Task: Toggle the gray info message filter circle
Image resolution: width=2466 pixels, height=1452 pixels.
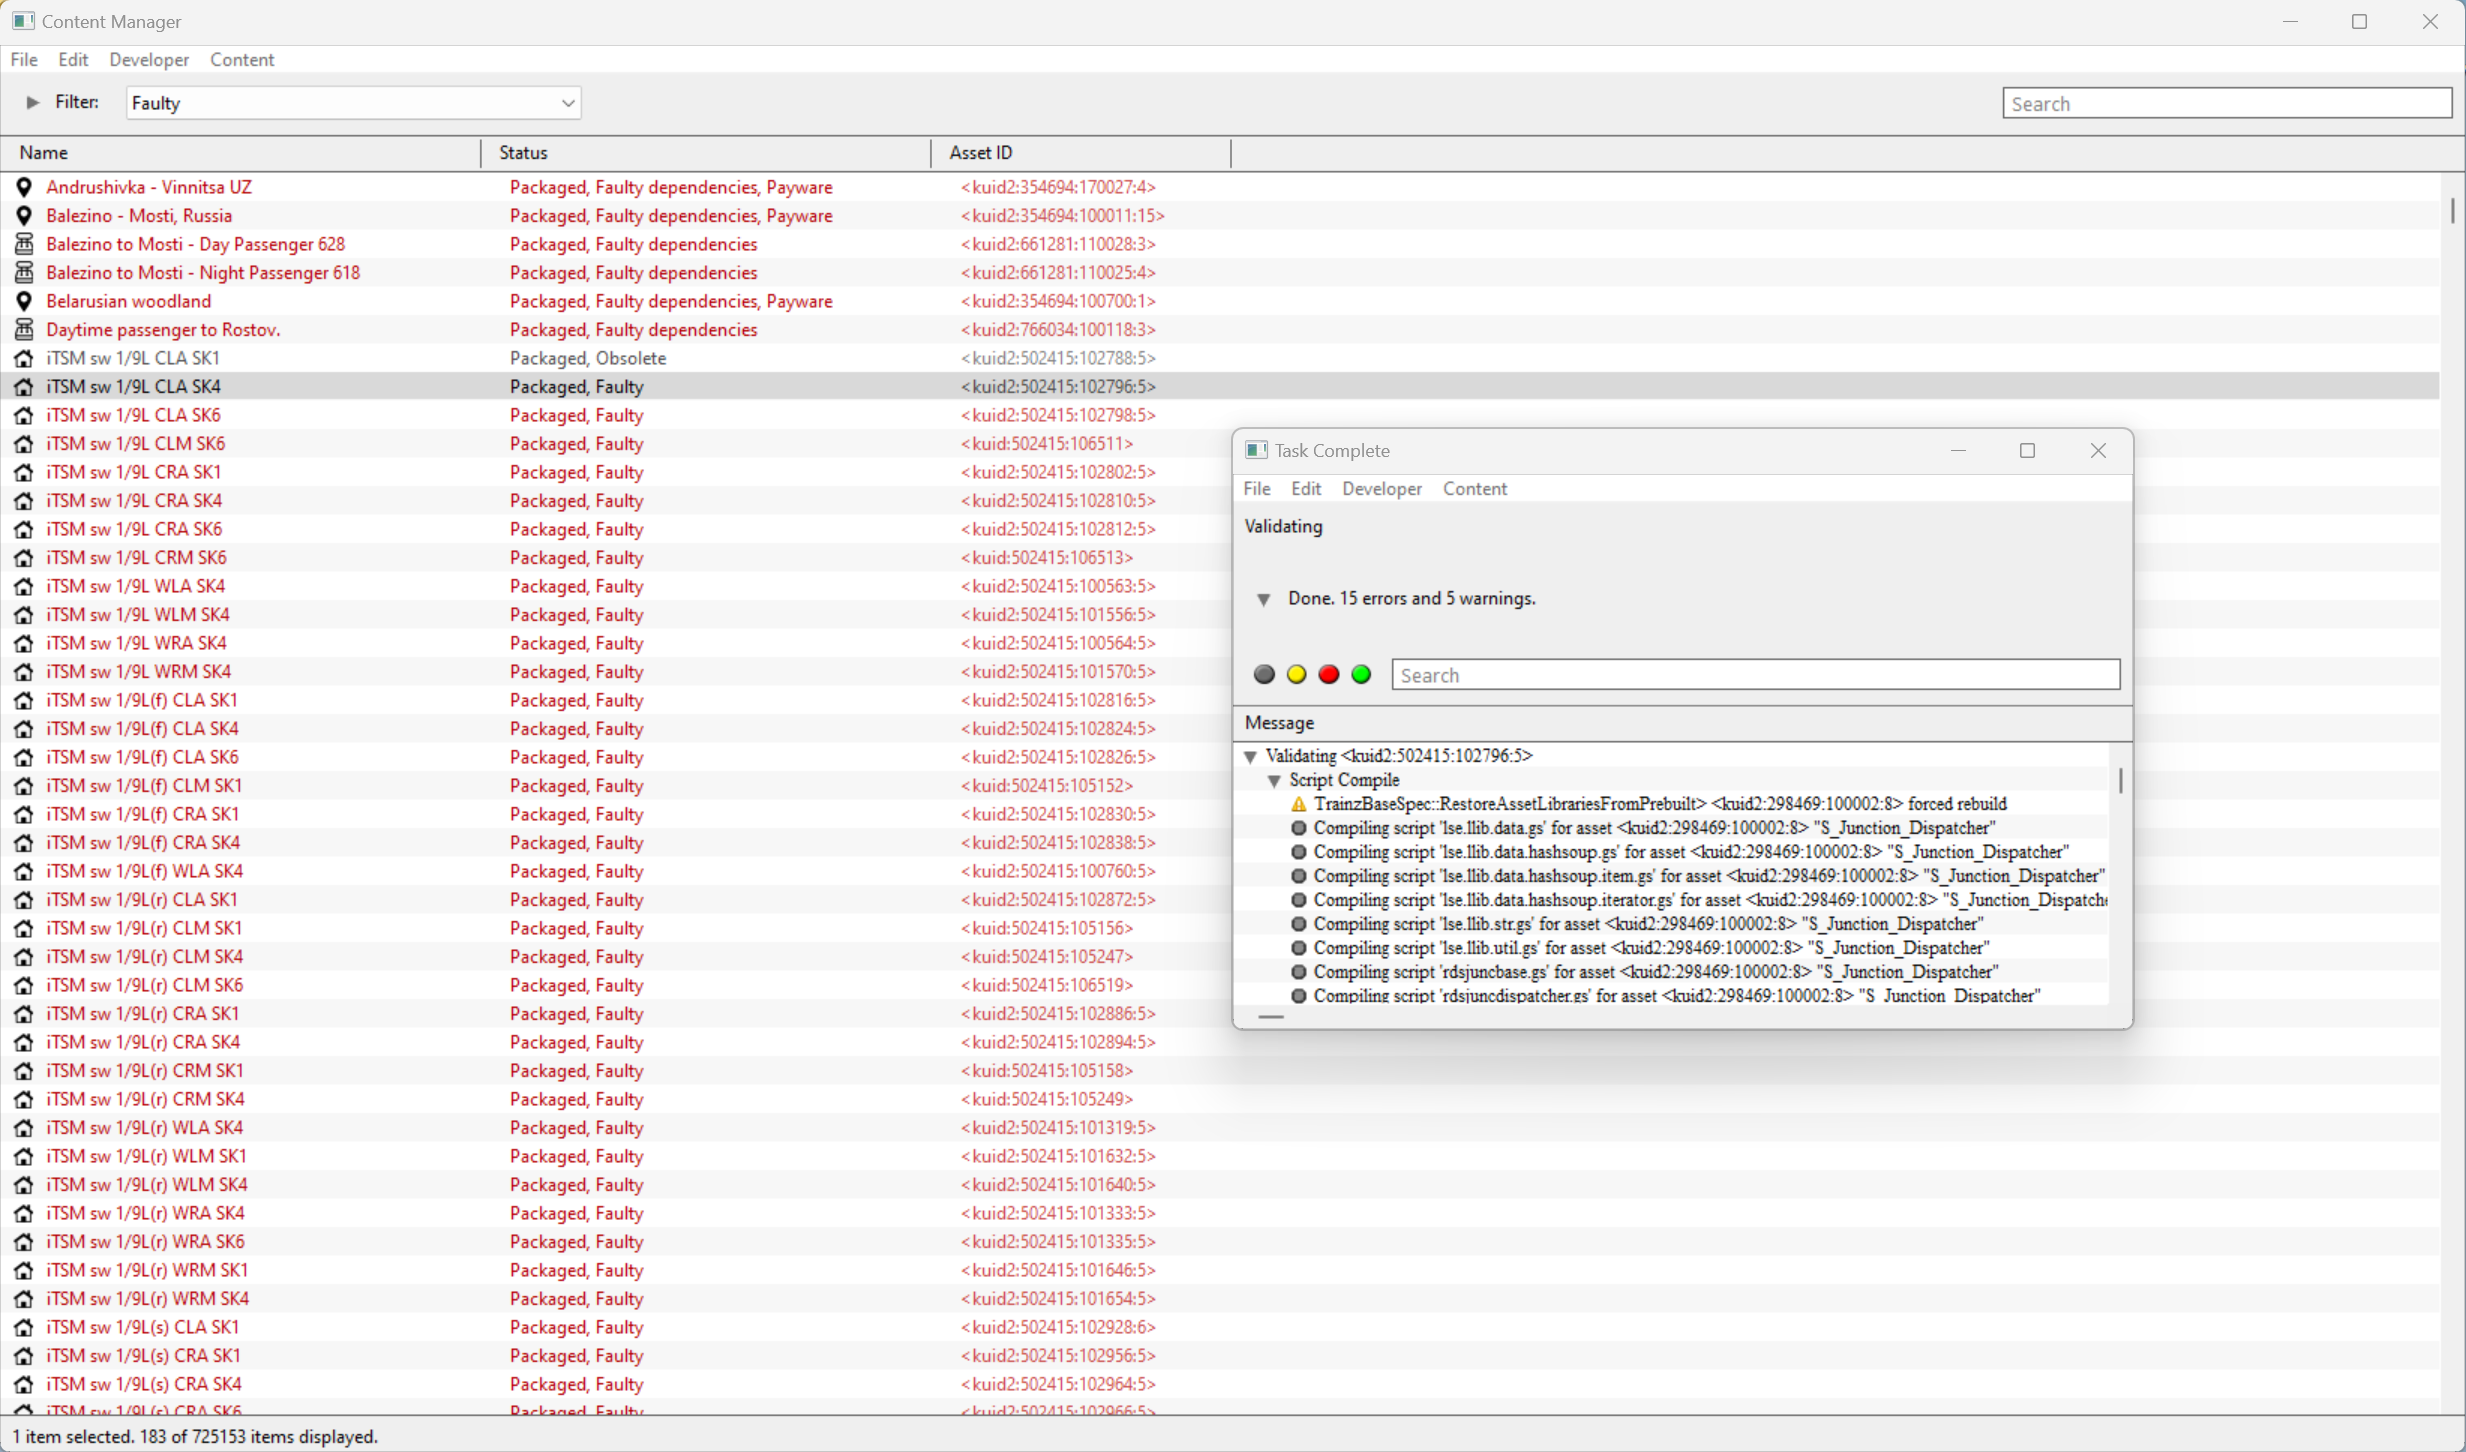Action: (x=1264, y=675)
